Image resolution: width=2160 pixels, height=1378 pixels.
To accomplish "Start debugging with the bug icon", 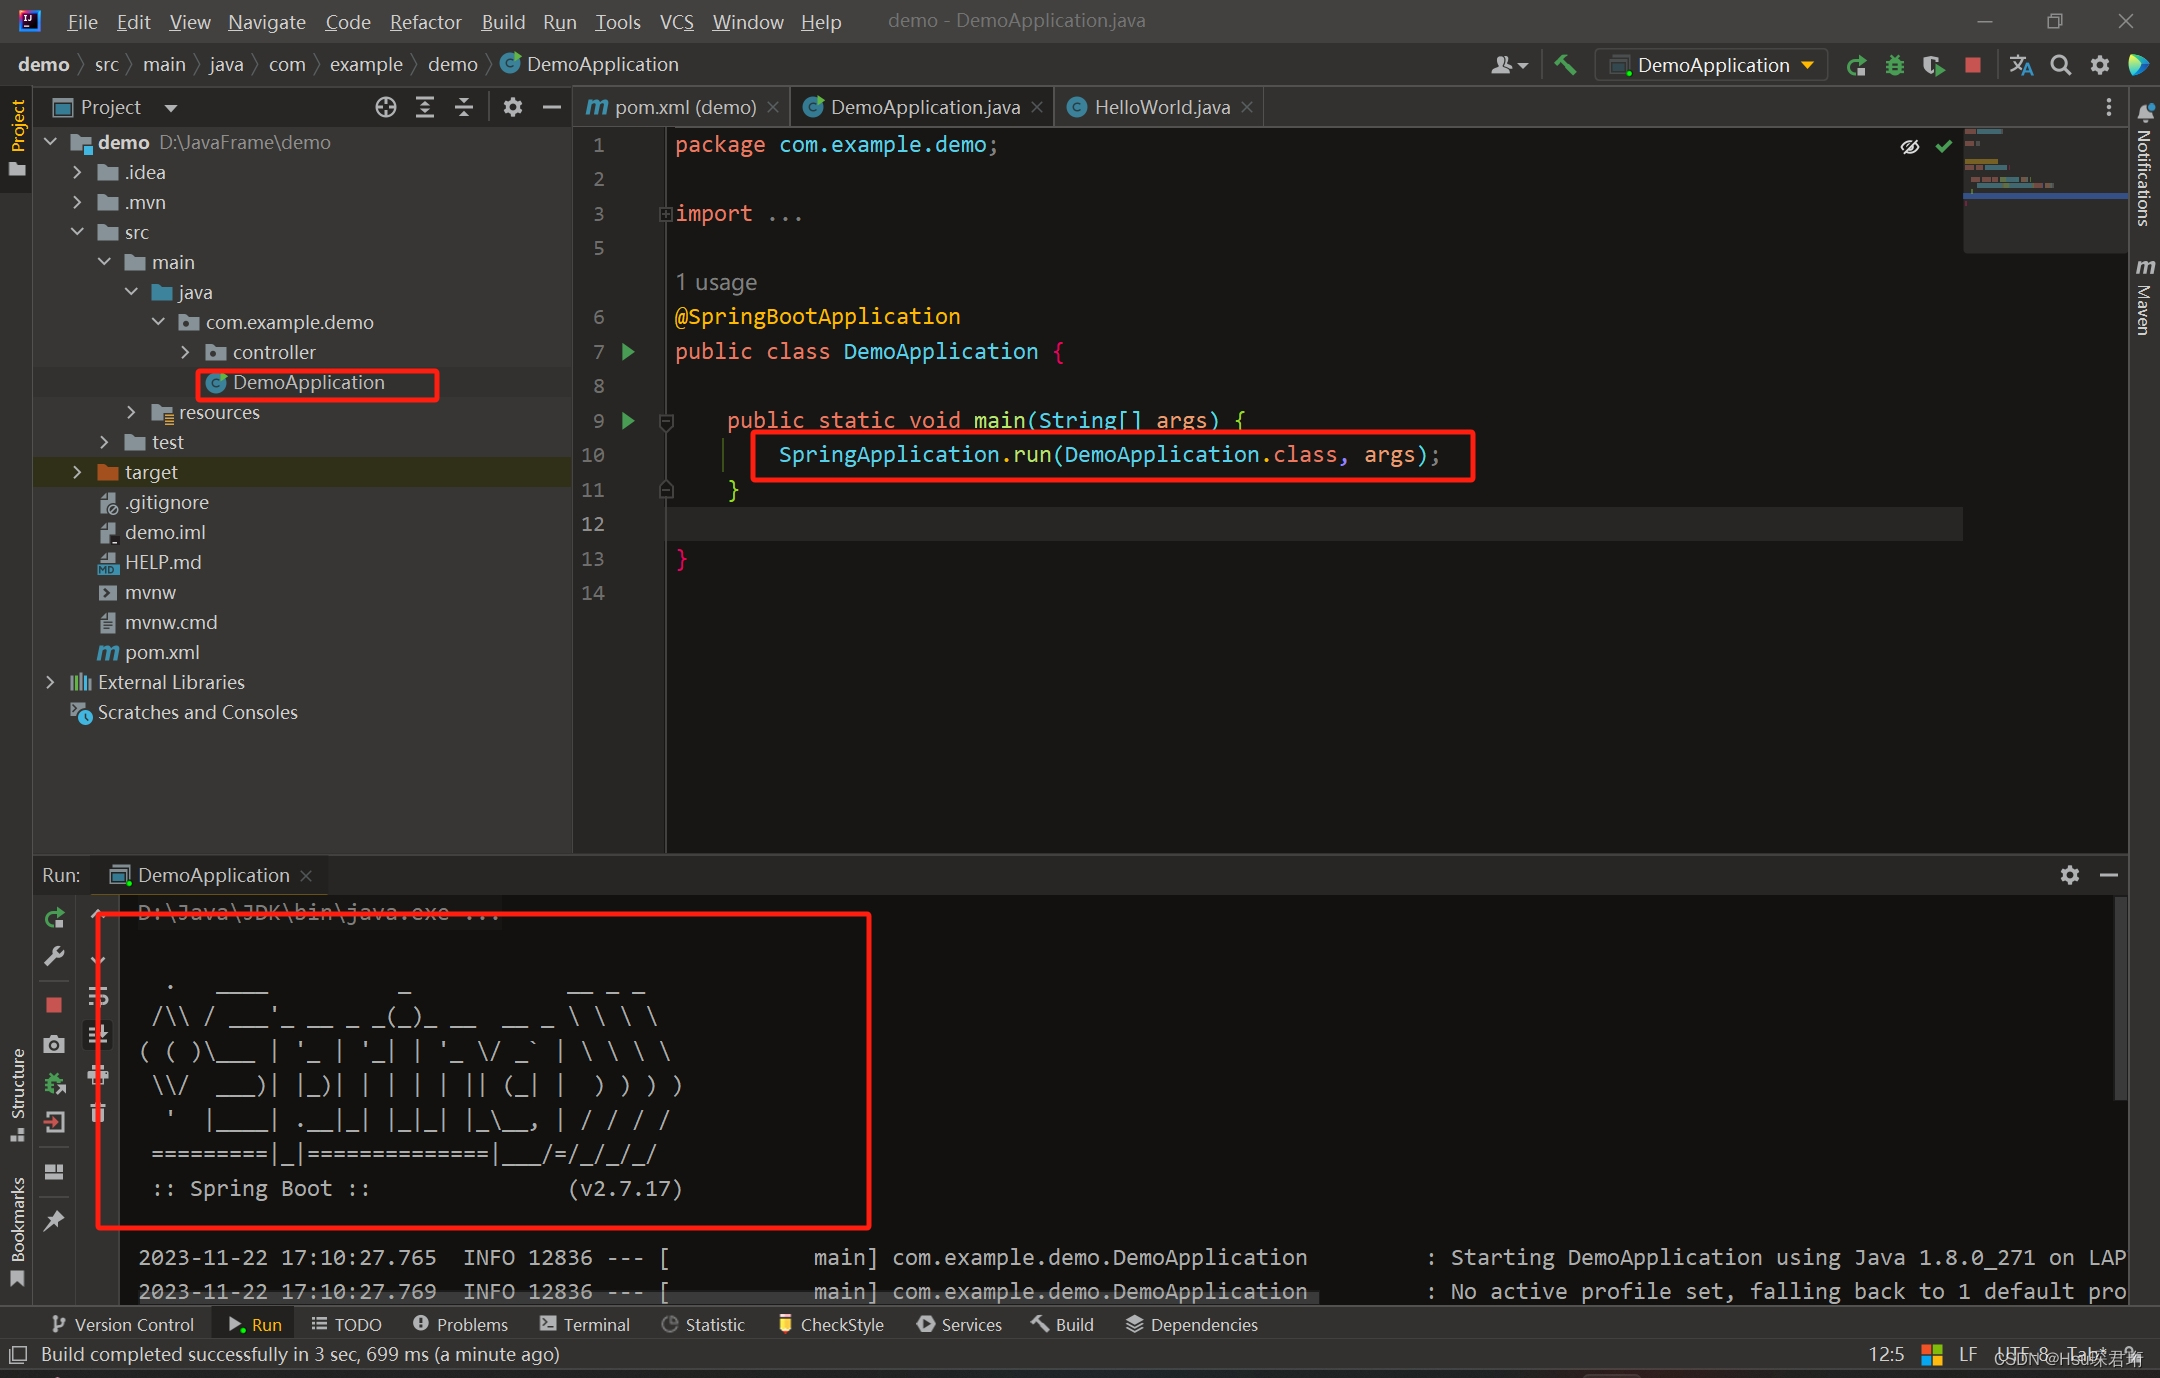I will [1895, 65].
